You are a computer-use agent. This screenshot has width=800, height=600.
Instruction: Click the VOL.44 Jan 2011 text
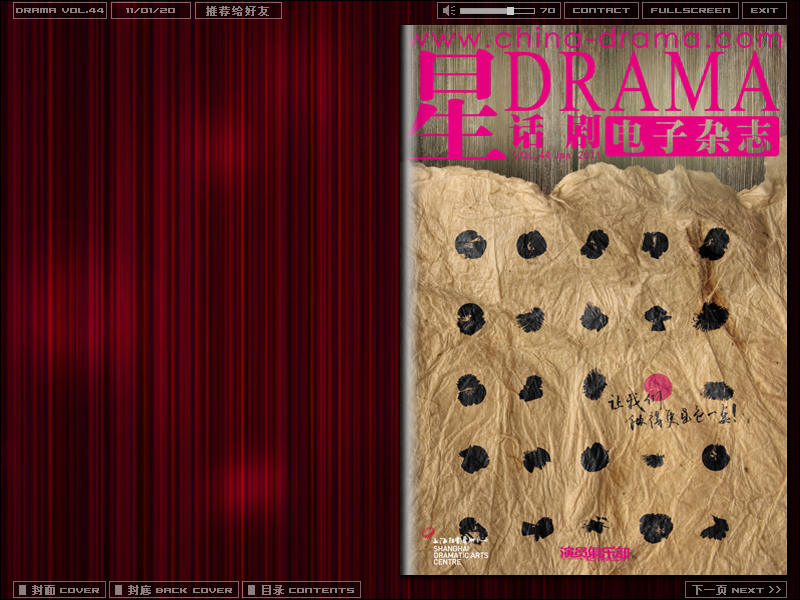pyautogui.click(x=558, y=155)
